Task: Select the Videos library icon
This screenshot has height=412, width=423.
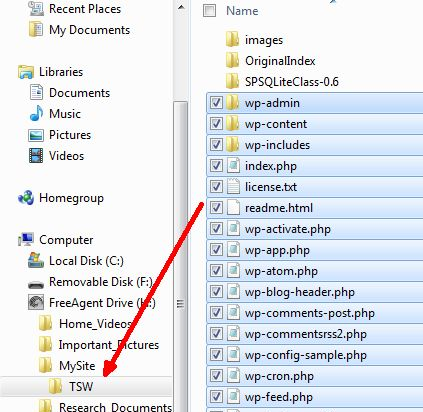Action: 36,156
